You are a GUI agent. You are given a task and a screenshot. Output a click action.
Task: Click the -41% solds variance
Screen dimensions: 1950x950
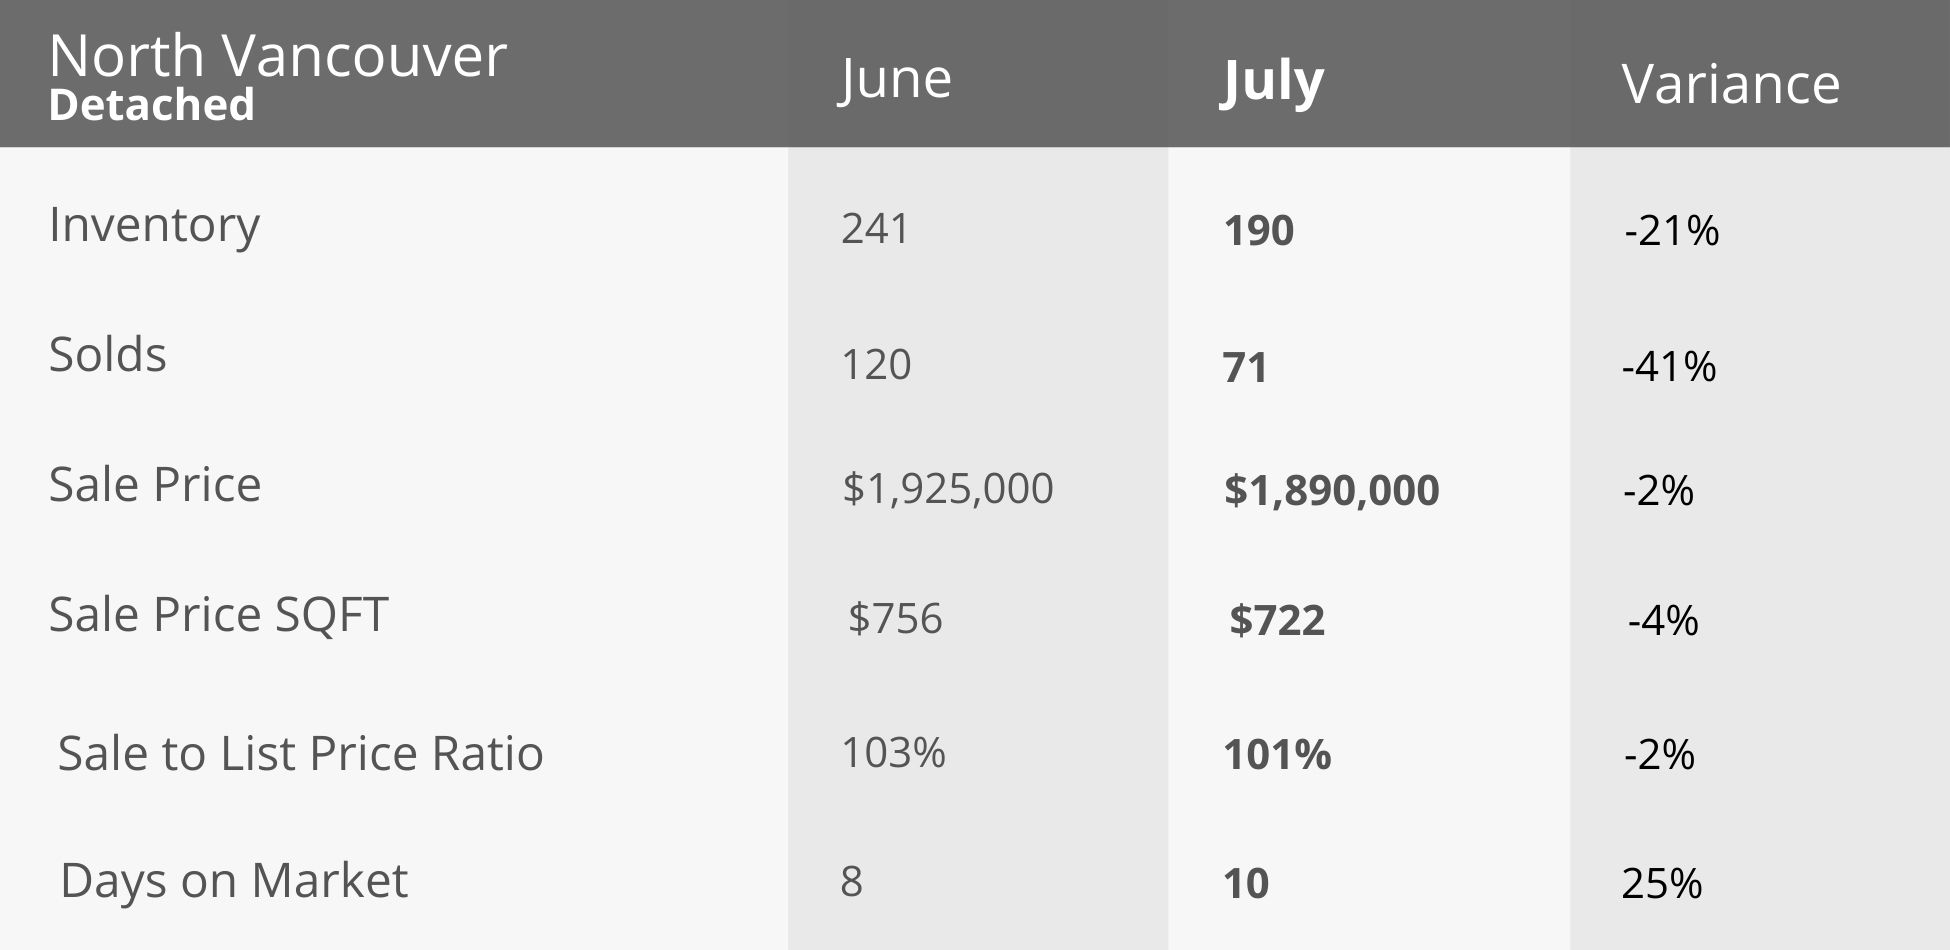click(1669, 367)
